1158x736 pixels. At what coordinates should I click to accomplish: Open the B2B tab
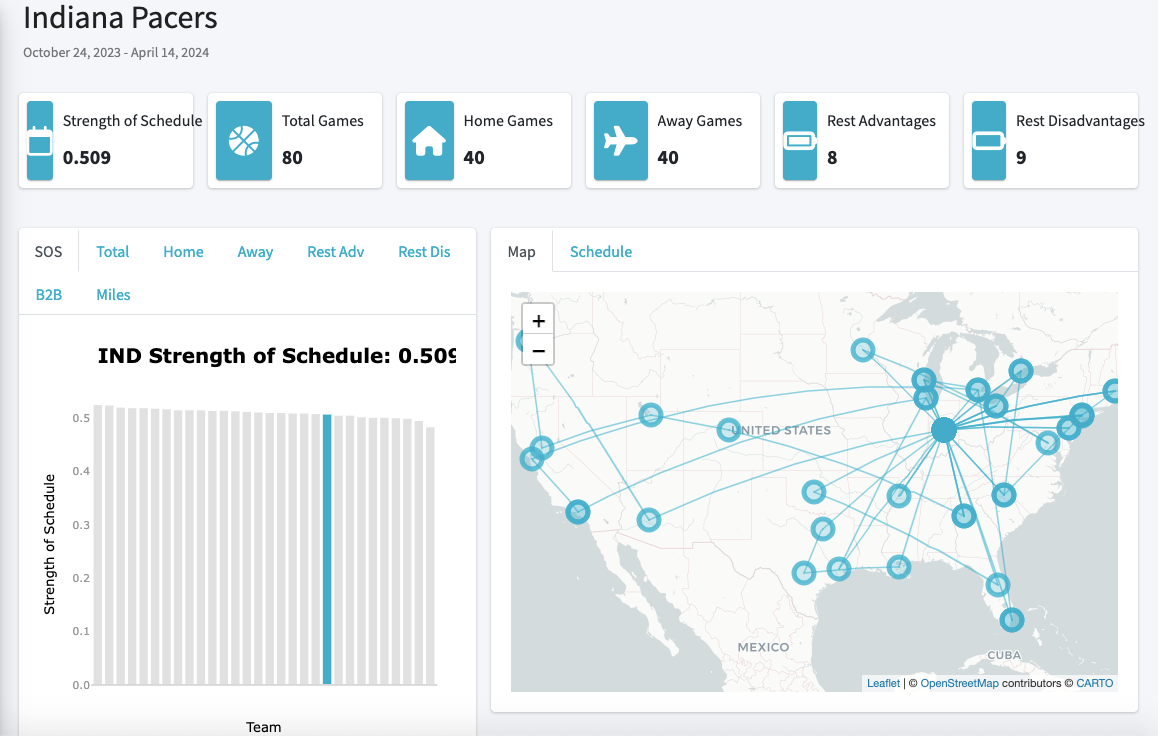pos(49,295)
